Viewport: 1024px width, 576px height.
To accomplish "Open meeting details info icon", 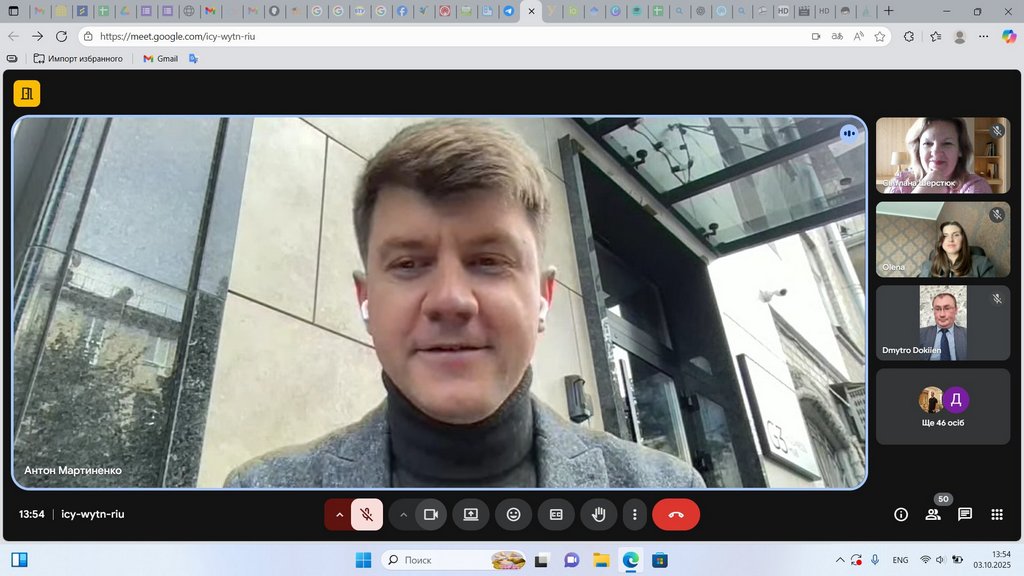I will (901, 514).
